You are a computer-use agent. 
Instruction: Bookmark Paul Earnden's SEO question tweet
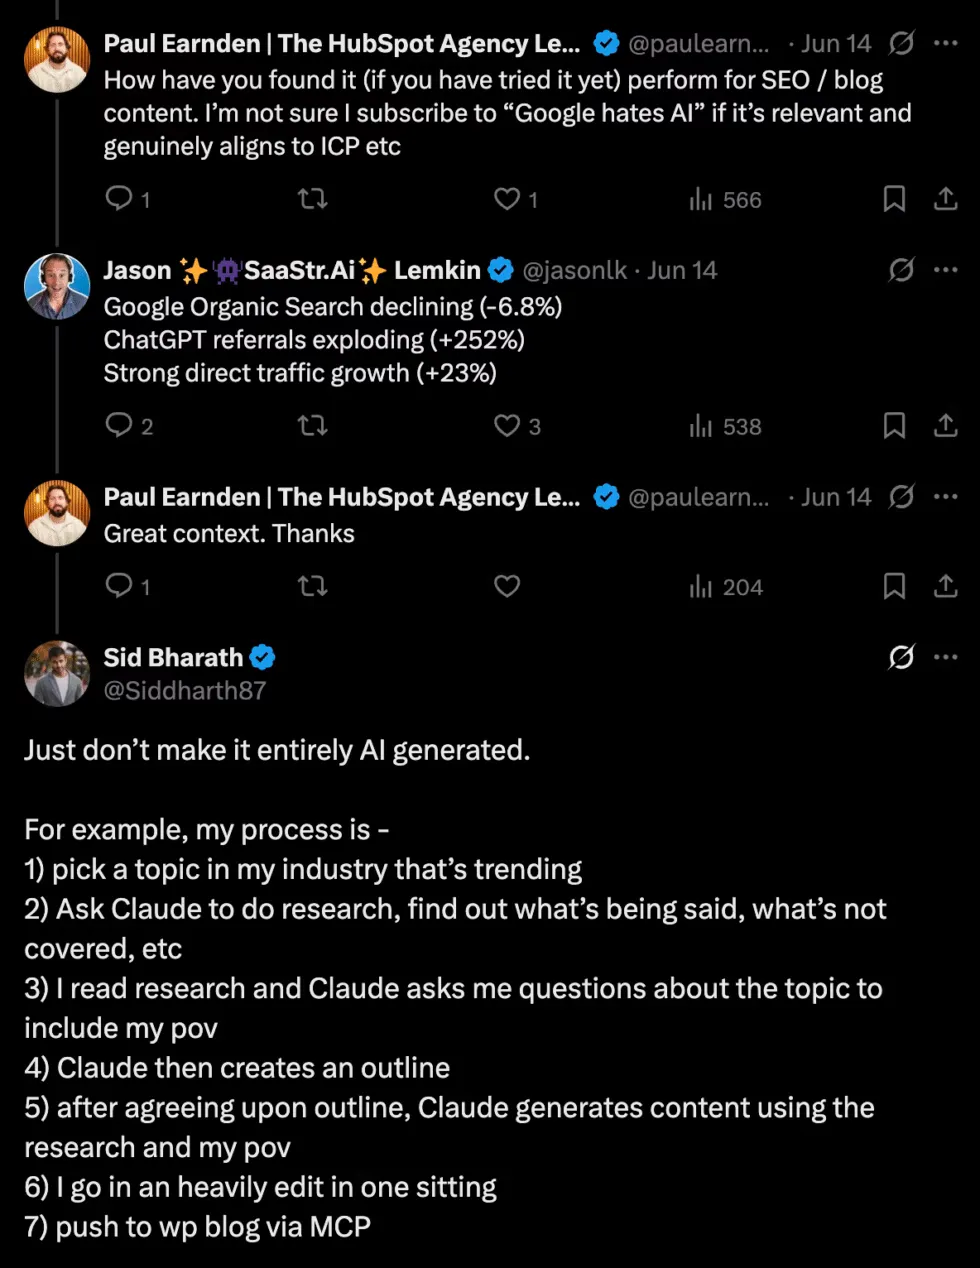[x=893, y=199]
